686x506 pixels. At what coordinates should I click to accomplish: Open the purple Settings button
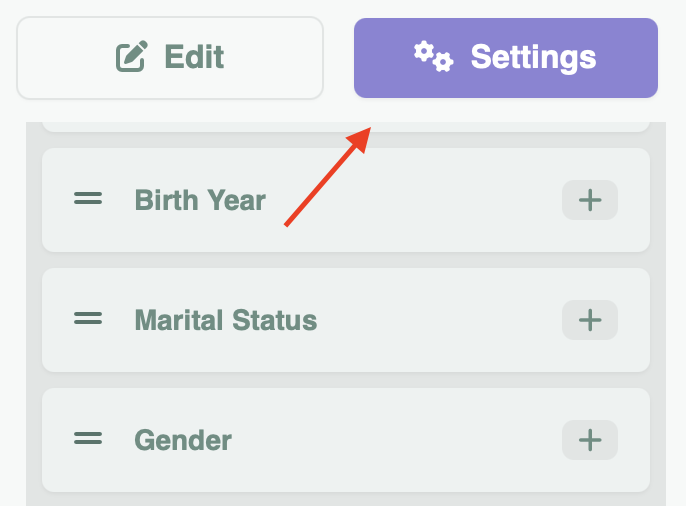tap(506, 58)
